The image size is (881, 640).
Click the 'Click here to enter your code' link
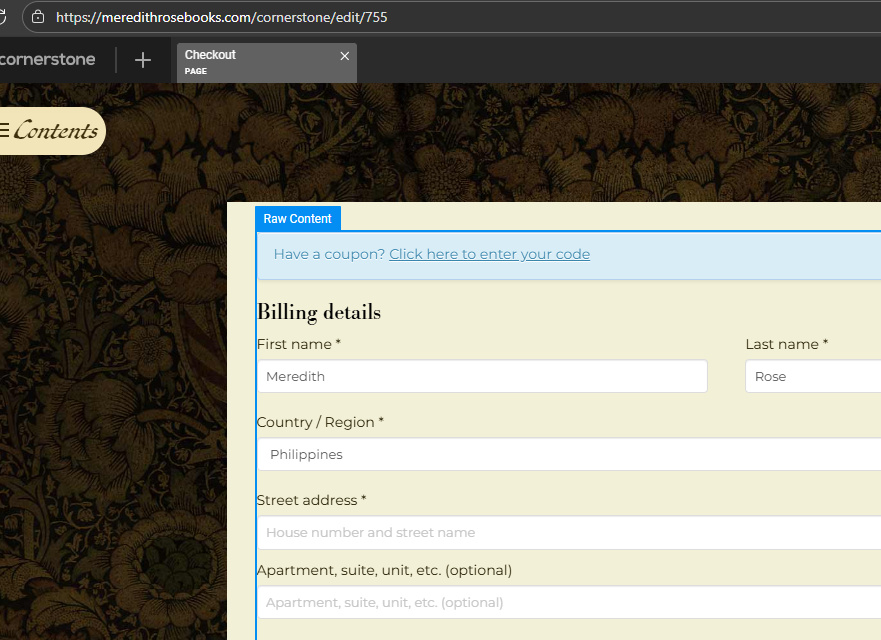[489, 254]
